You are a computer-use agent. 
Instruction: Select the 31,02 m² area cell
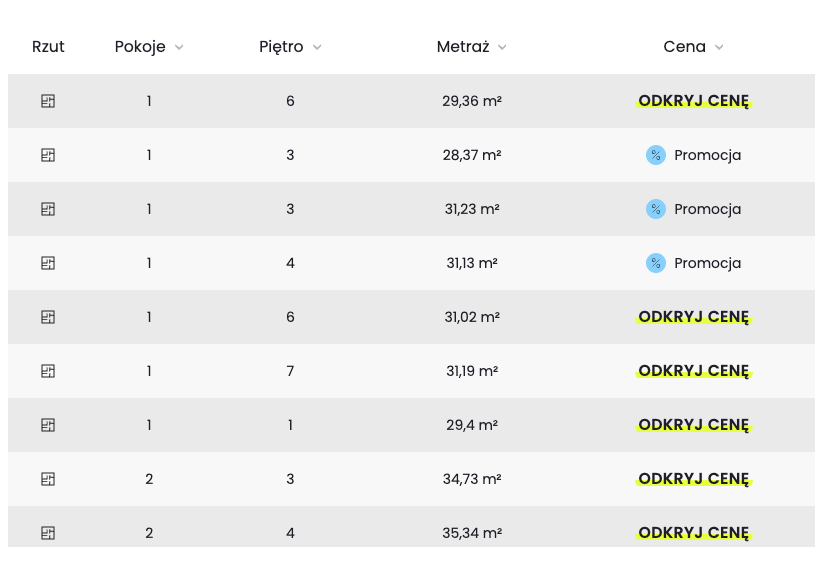472,317
